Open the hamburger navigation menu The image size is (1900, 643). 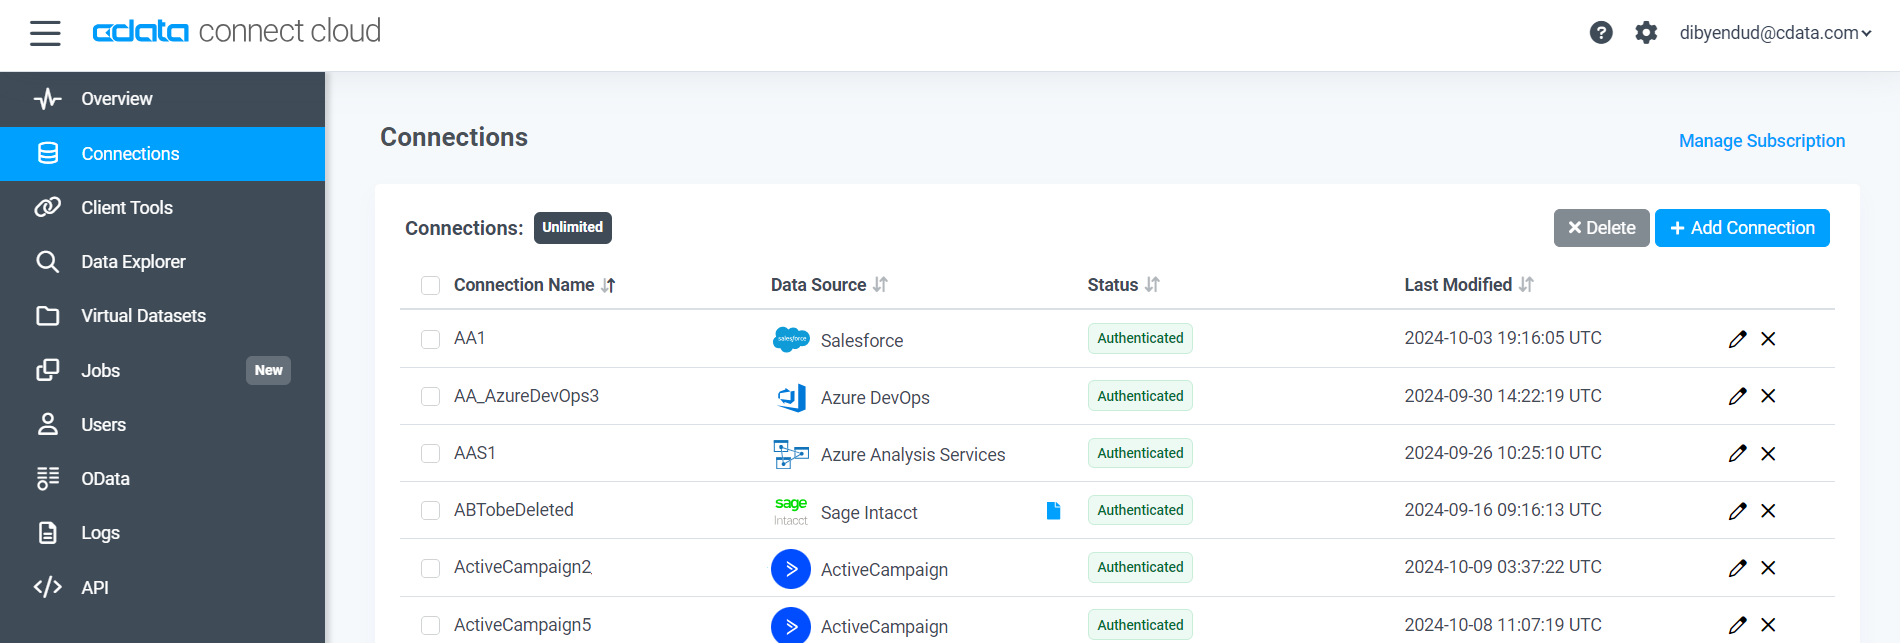click(x=45, y=33)
